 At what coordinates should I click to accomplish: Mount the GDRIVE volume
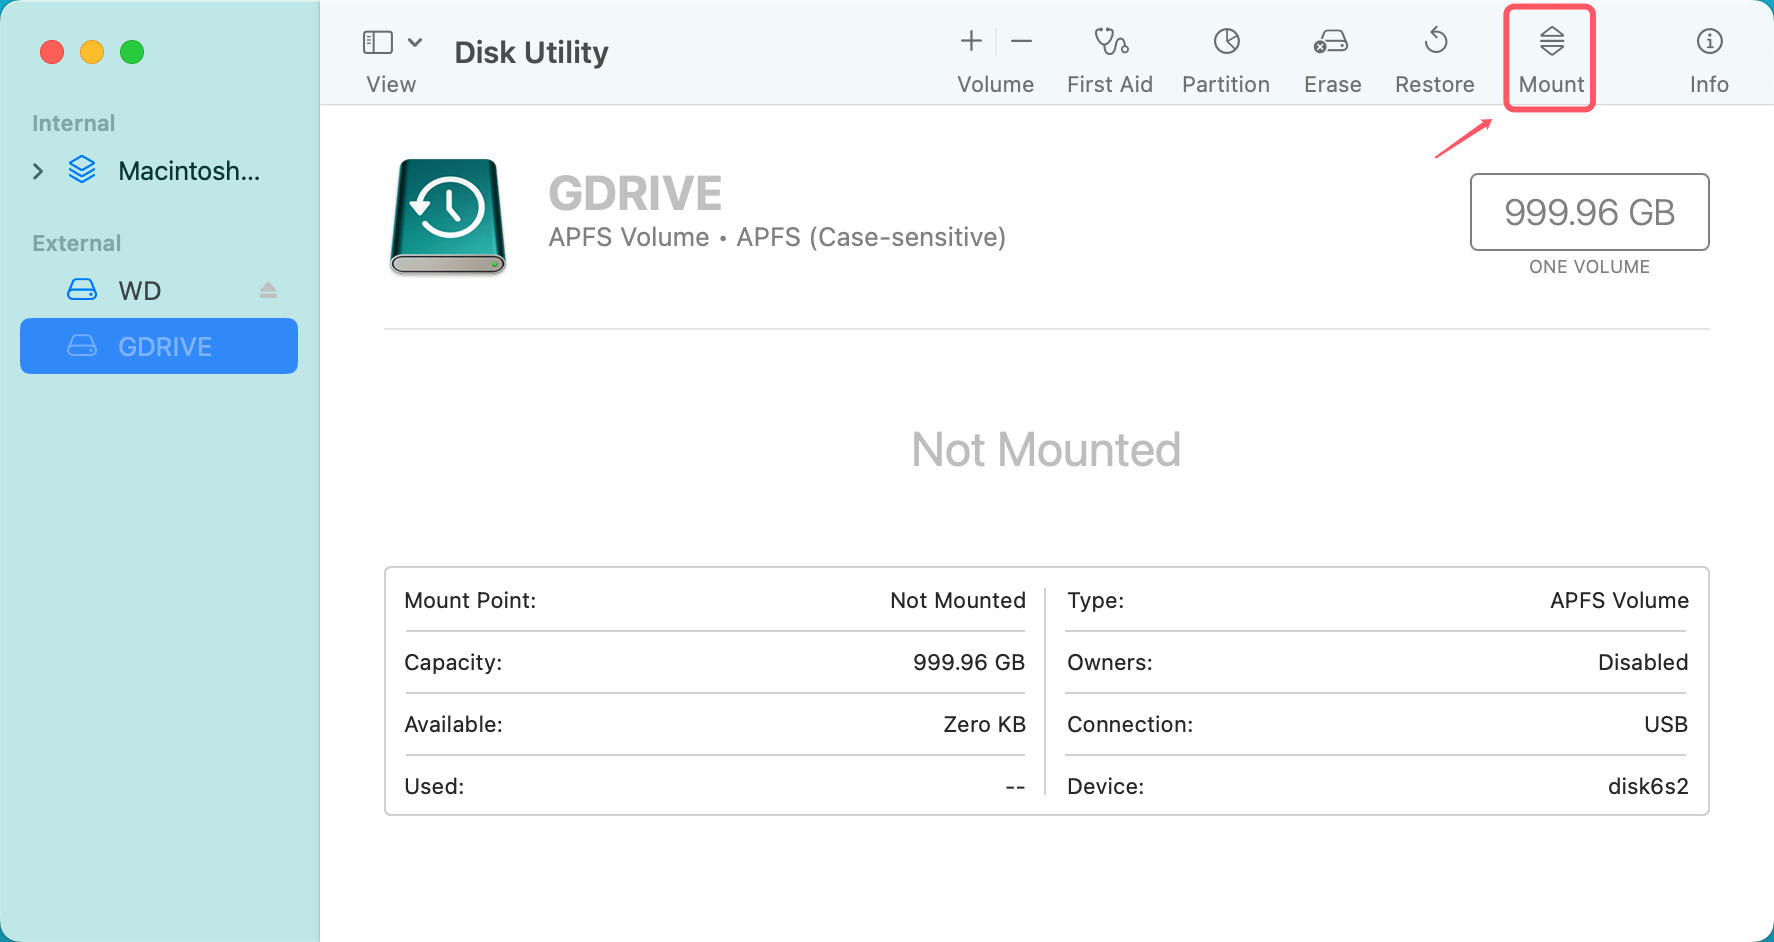(1548, 55)
